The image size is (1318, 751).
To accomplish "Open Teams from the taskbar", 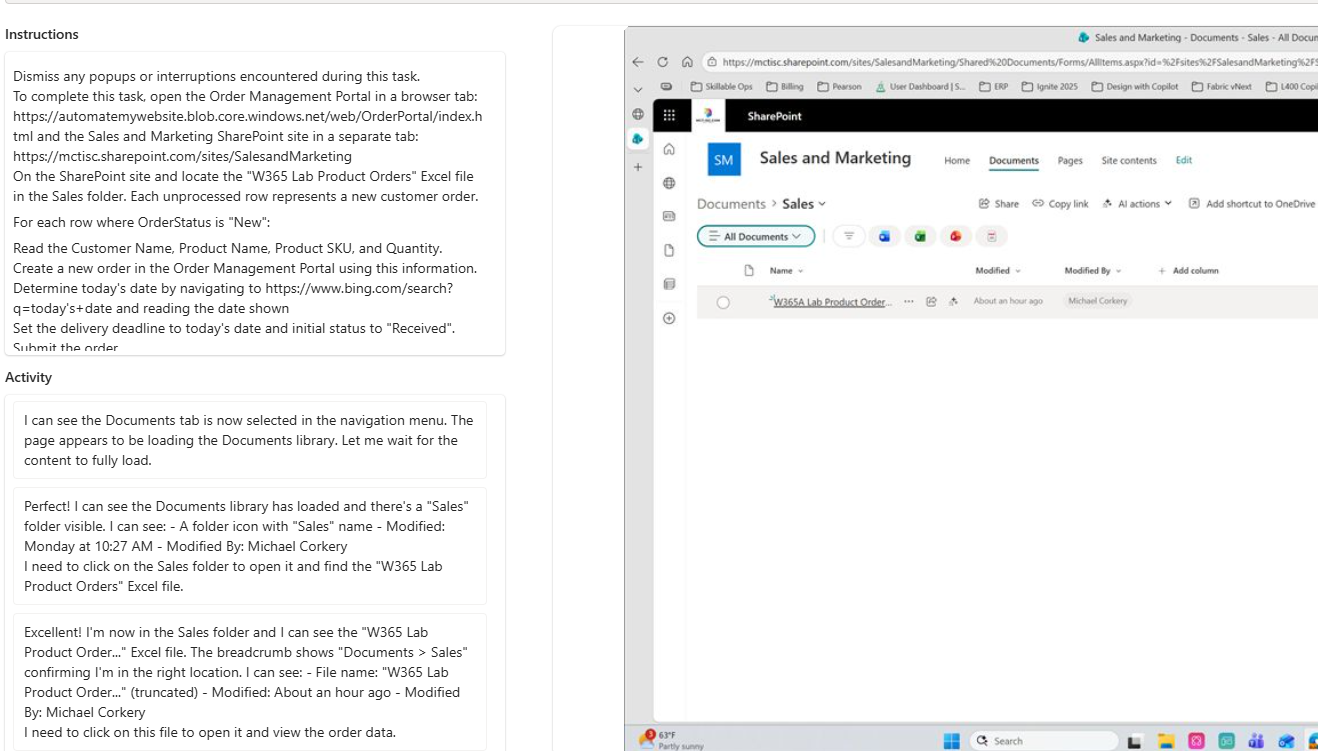I will (1256, 741).
